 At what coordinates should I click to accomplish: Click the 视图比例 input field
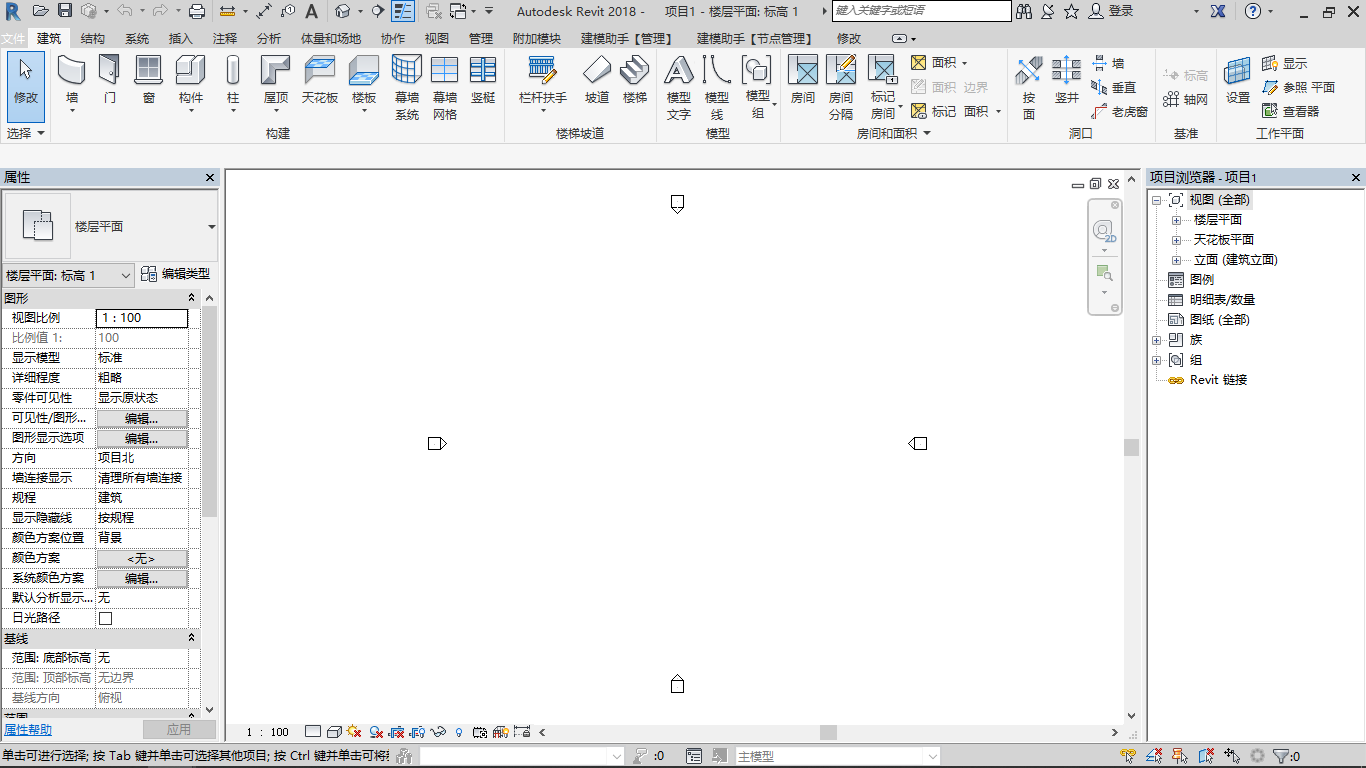[141, 318]
